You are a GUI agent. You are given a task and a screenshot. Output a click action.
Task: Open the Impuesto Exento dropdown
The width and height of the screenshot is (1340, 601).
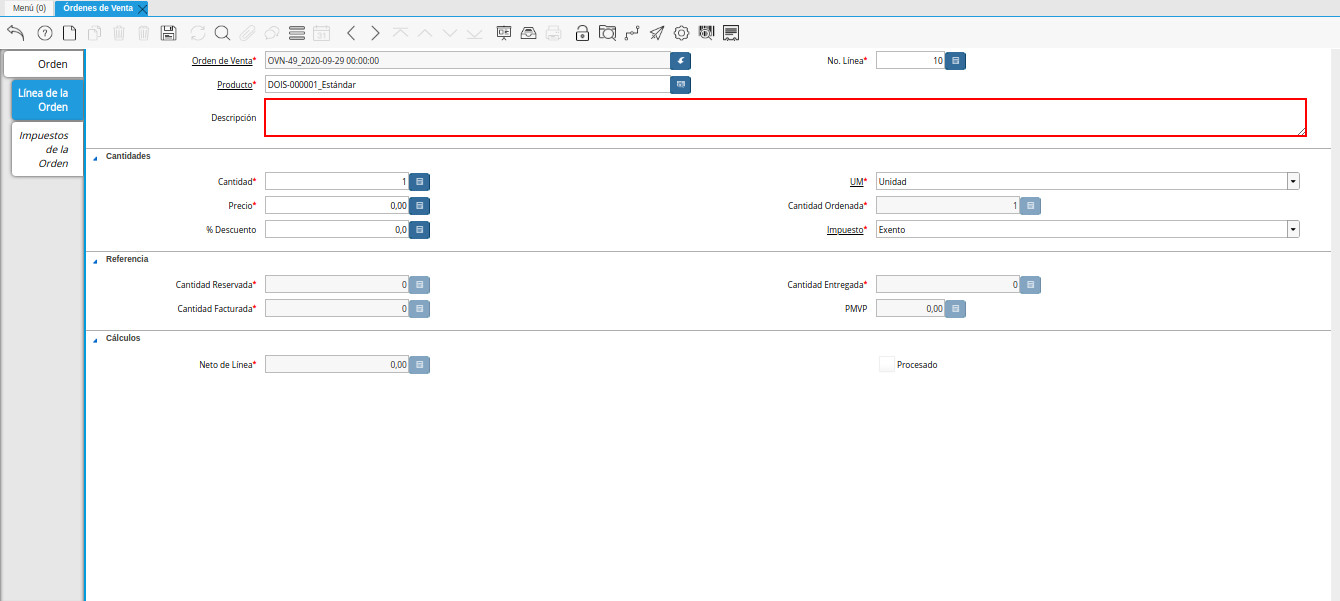click(1293, 229)
